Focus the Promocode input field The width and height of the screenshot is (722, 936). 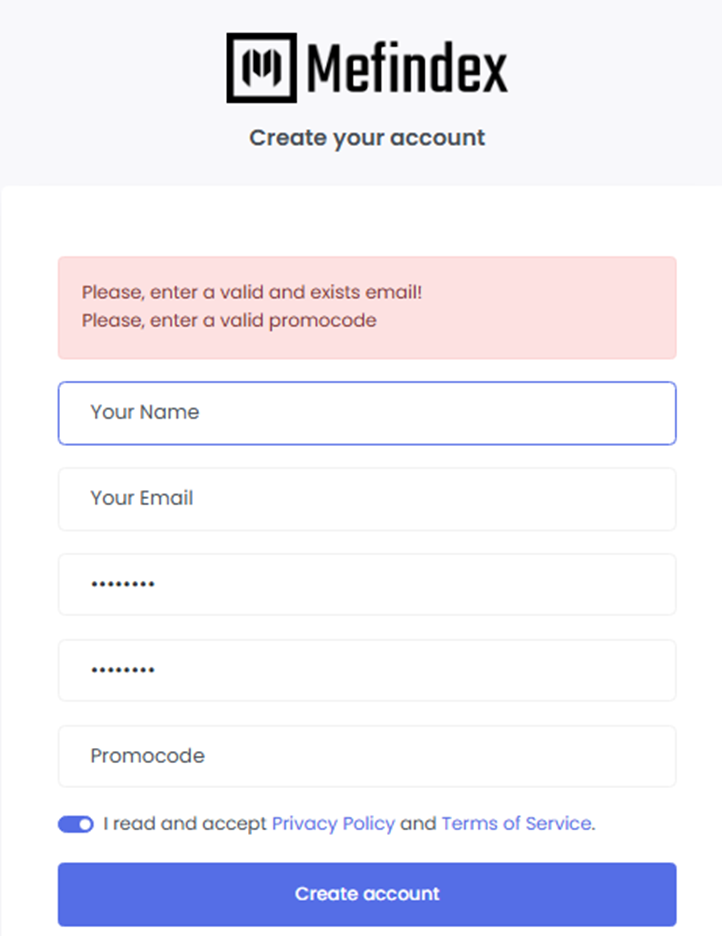tap(367, 756)
